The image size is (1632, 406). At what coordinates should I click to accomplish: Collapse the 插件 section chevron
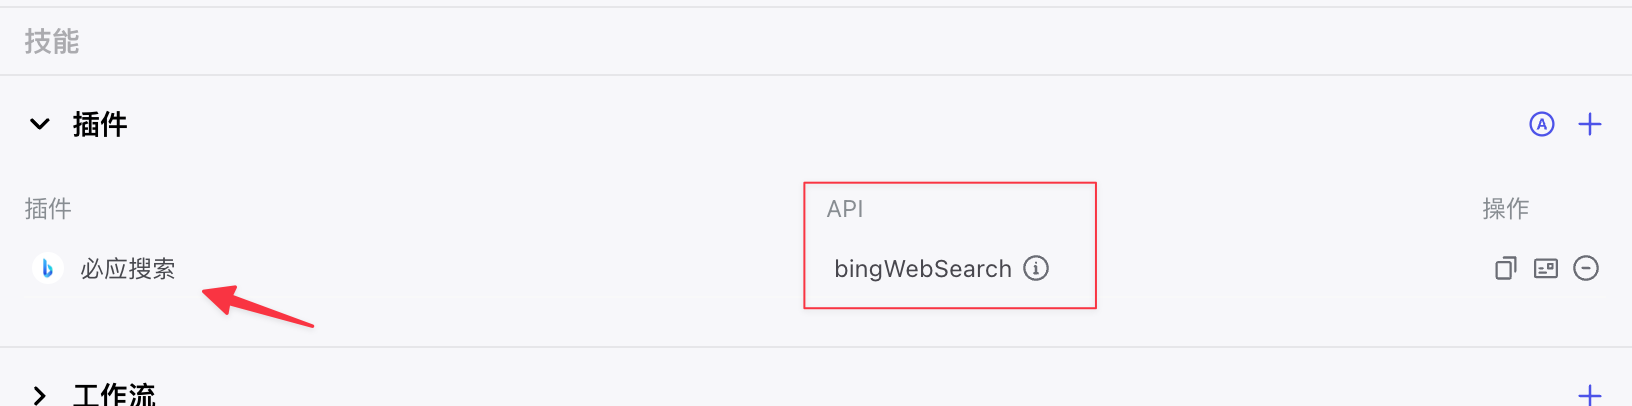(40, 124)
